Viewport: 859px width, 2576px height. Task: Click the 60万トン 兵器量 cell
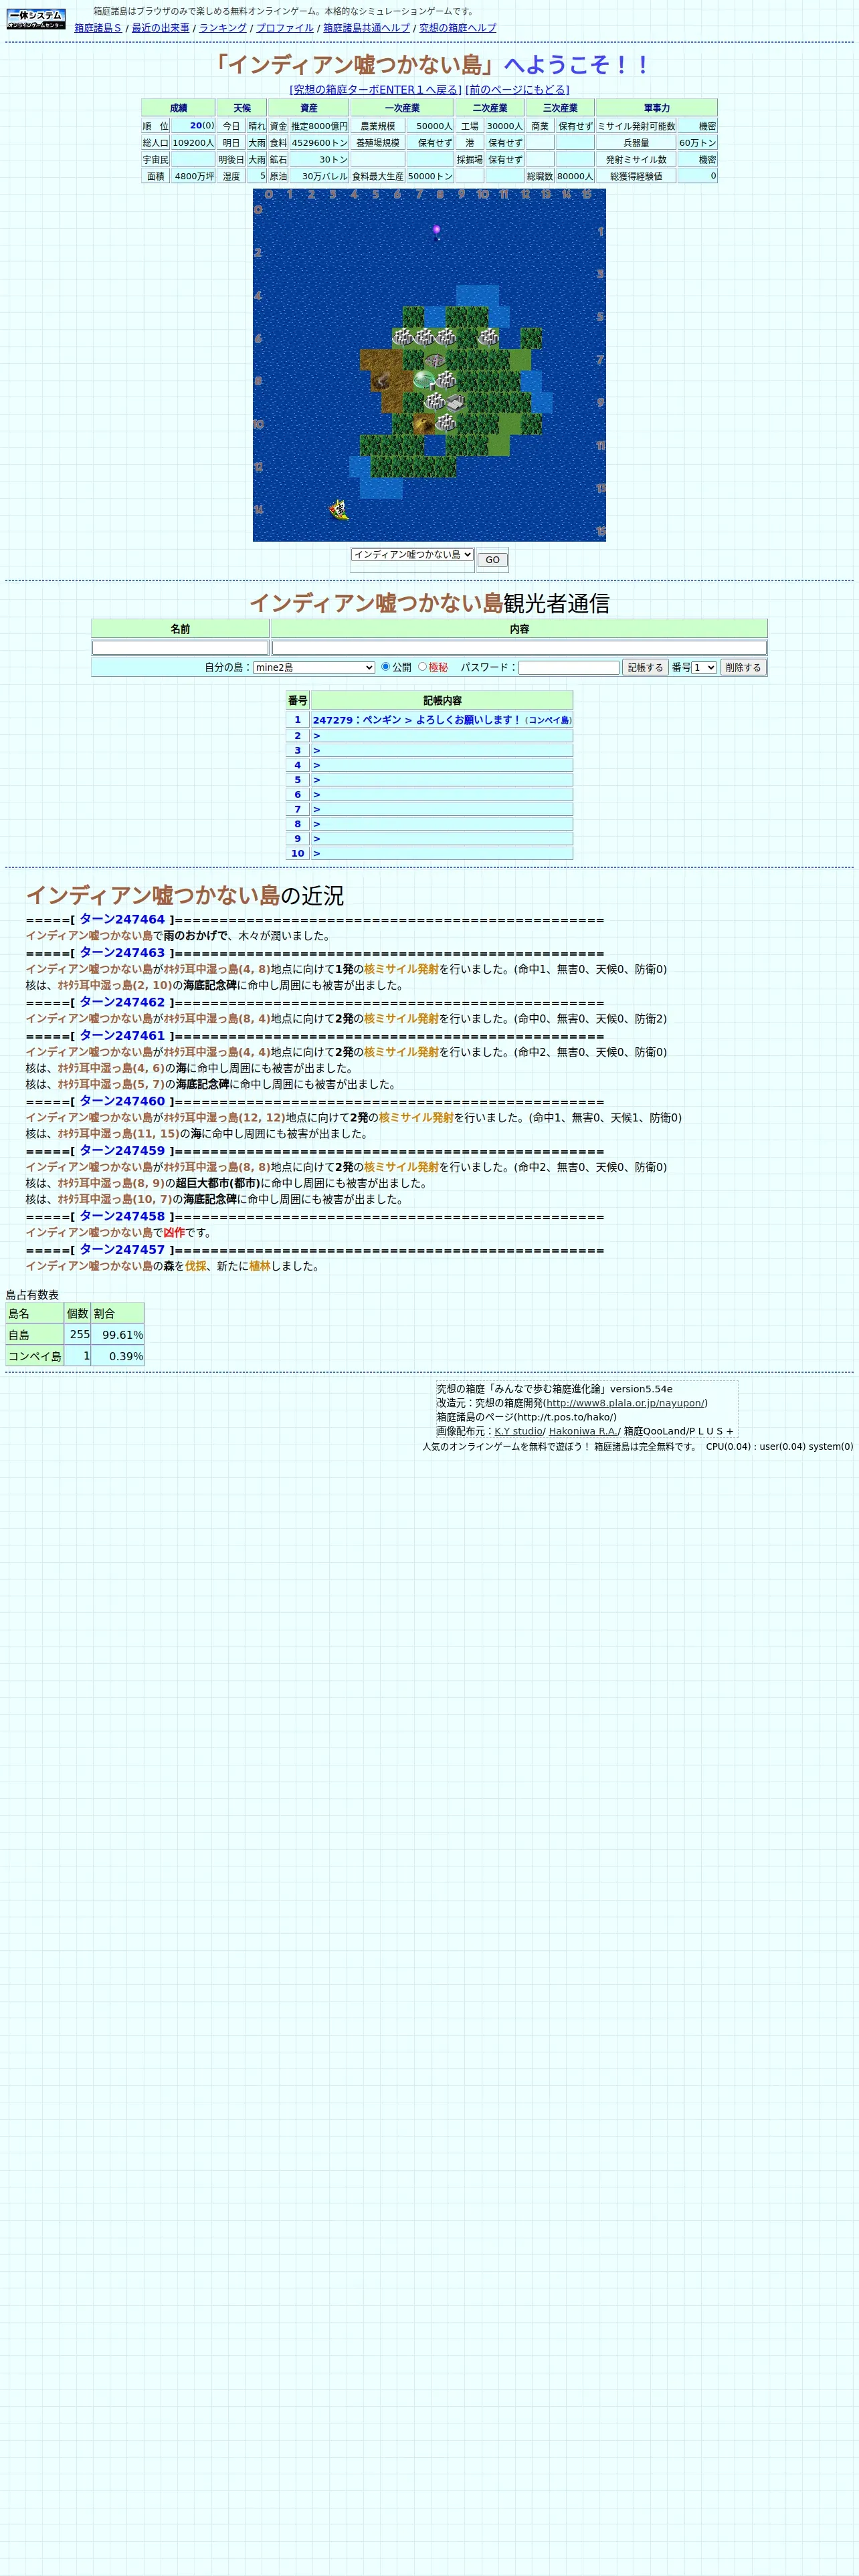(697, 143)
